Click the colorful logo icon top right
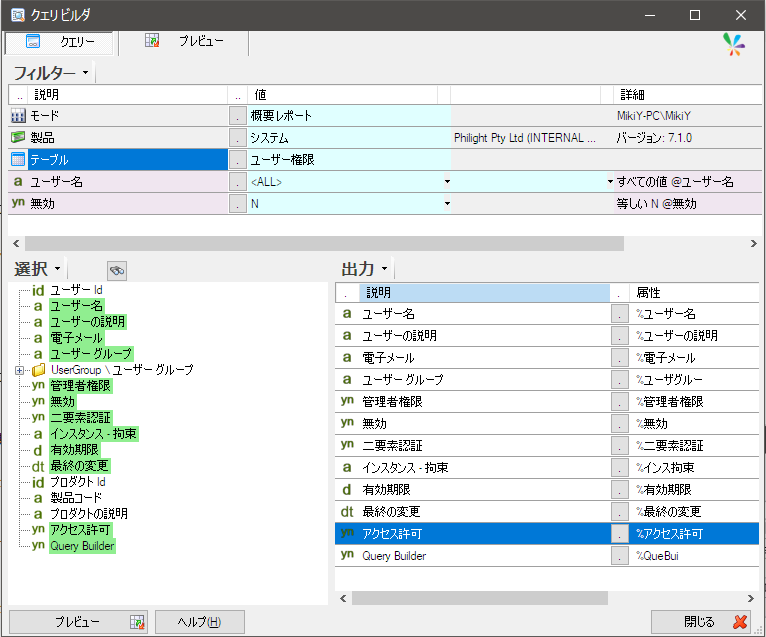The image size is (766, 637). click(734, 44)
